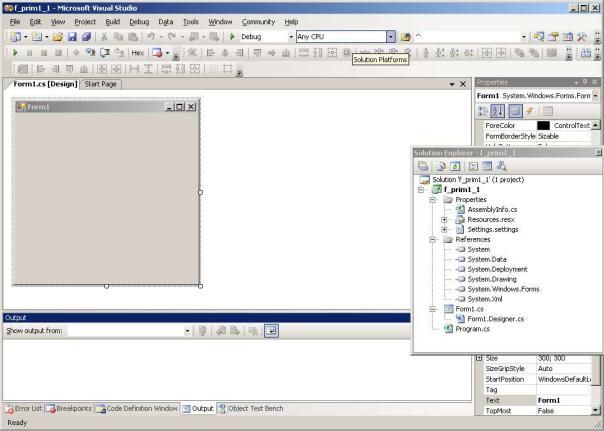
Task: Toggle word wrap in the Output window toolbar
Action: (271, 331)
